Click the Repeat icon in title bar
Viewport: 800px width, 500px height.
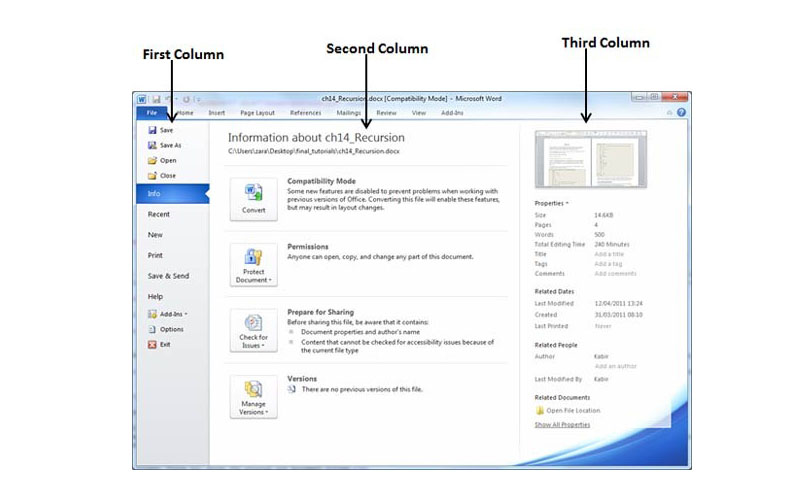(186, 99)
